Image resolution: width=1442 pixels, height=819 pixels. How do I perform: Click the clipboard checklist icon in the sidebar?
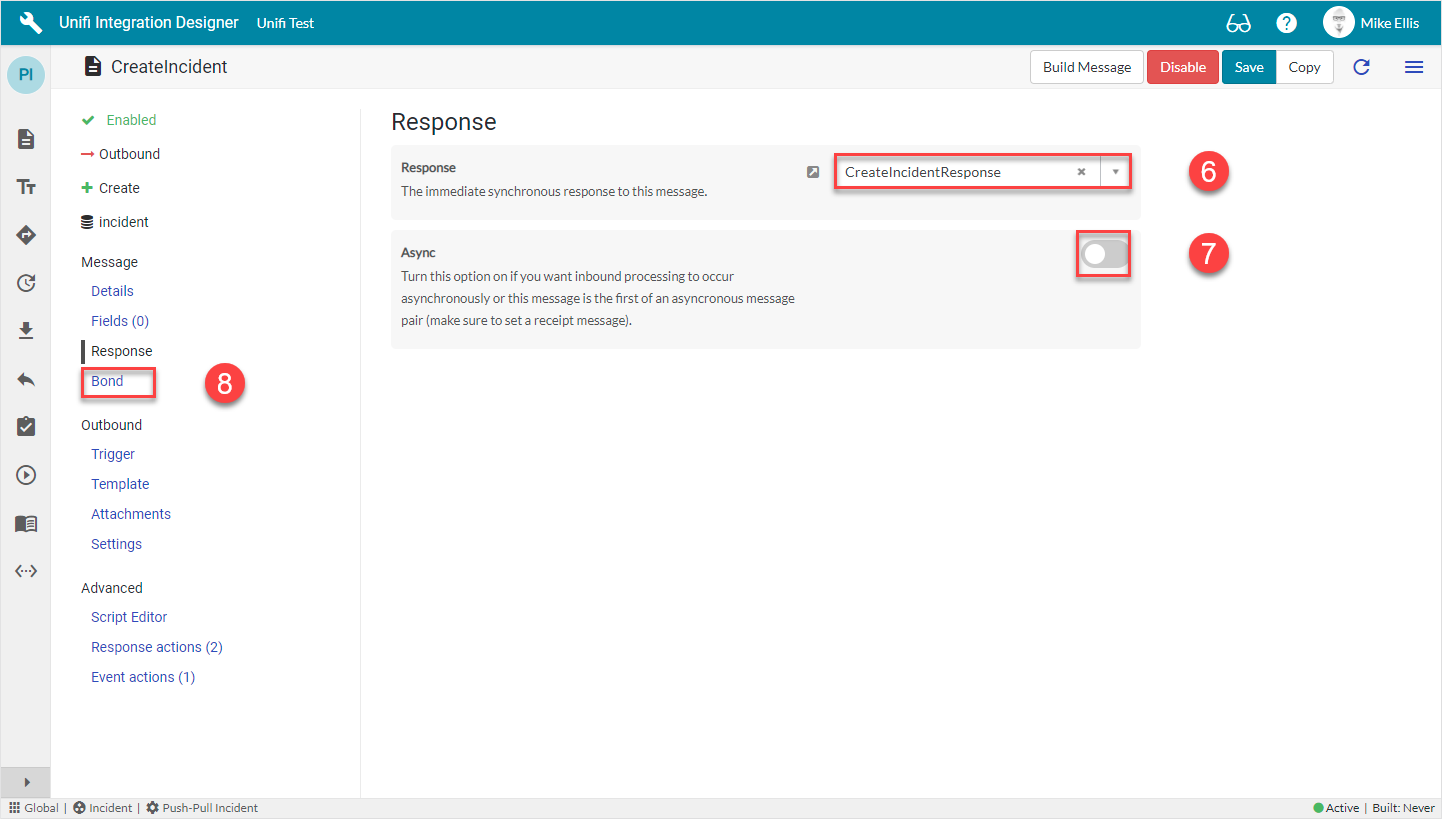click(25, 427)
